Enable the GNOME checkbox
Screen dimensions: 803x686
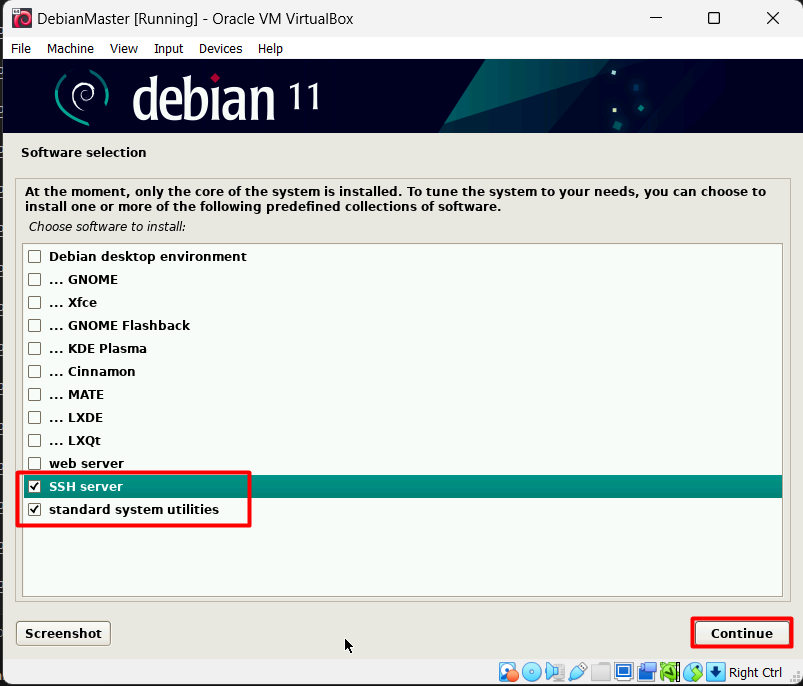[34, 280]
